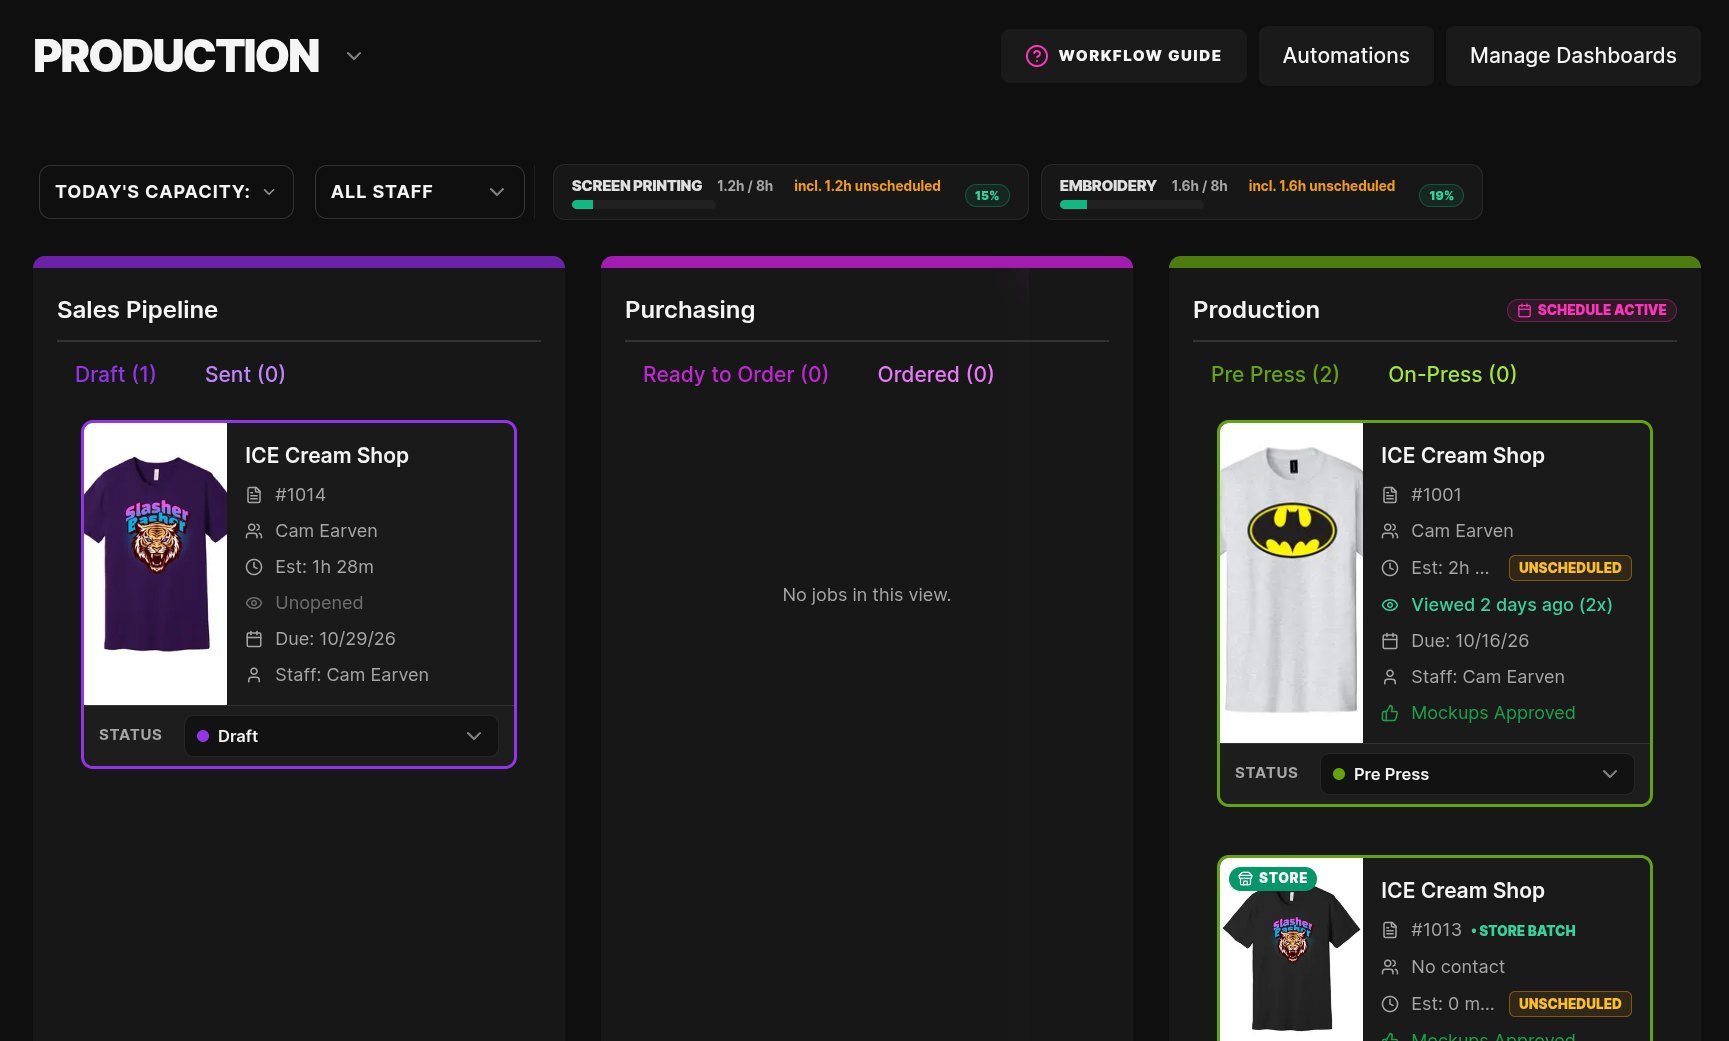Viewport: 1729px width, 1041px height.
Task: Click thumbs-up icon beside Mockups Approved on #1001
Action: tap(1390, 713)
